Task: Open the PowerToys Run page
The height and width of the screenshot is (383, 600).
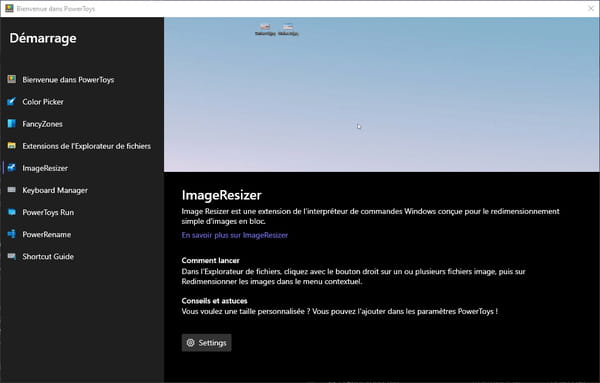Action: coord(82,212)
